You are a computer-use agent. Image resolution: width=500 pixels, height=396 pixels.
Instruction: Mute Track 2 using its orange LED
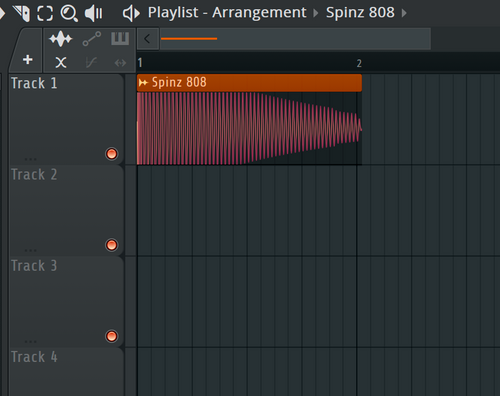pos(112,245)
